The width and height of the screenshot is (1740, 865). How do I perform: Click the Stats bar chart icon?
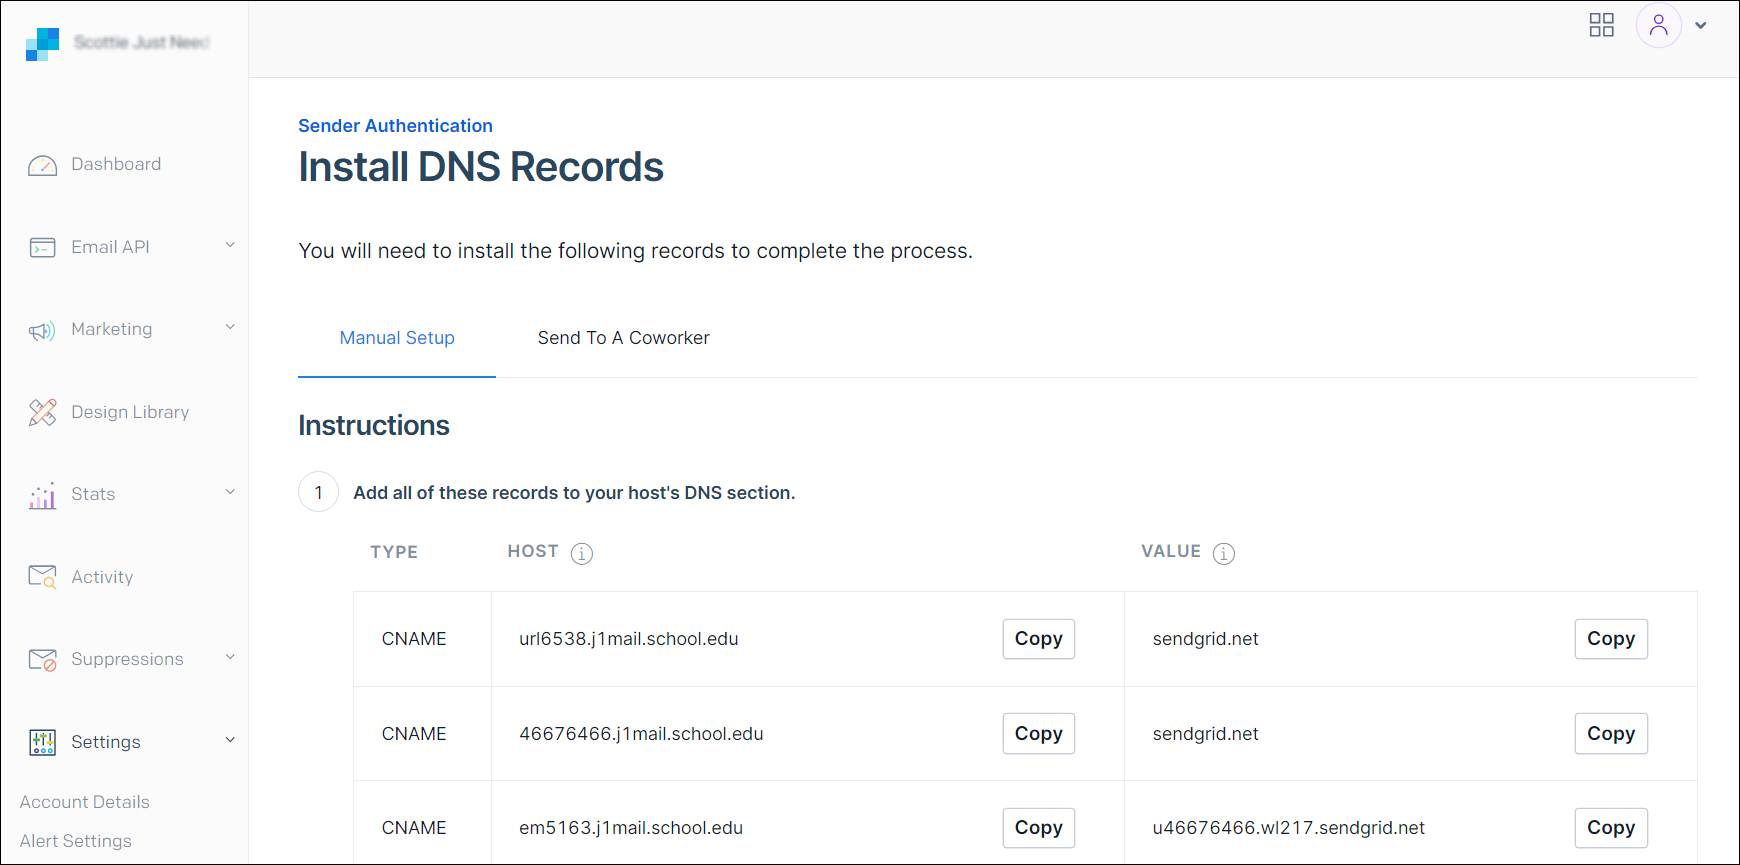[42, 495]
